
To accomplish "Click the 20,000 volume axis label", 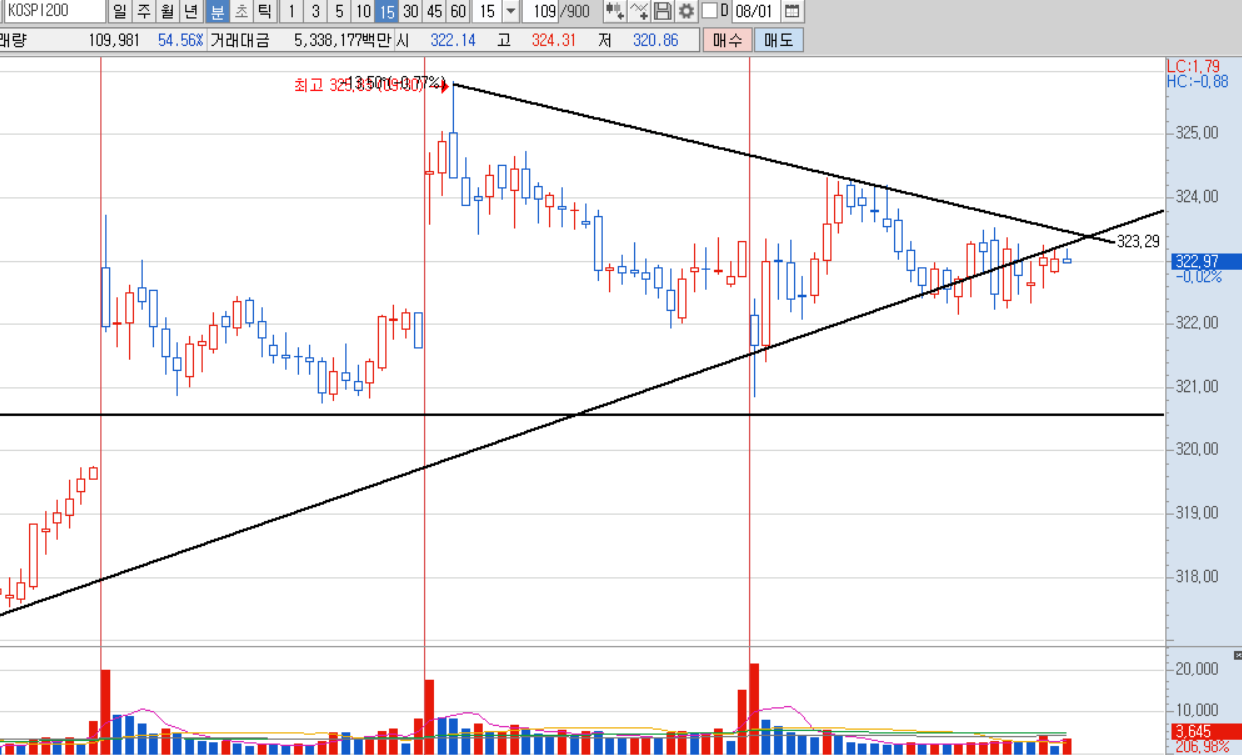I will tap(1197, 669).
